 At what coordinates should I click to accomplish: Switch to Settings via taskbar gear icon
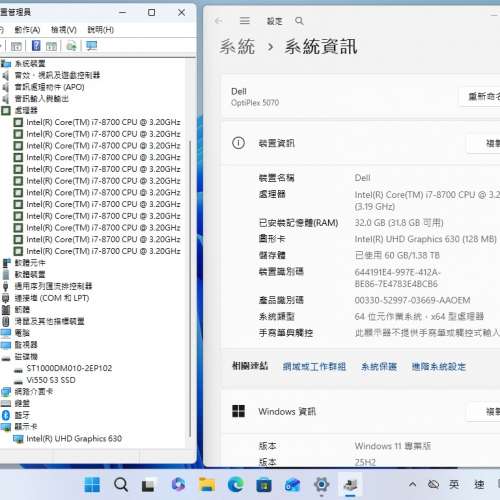point(322,484)
